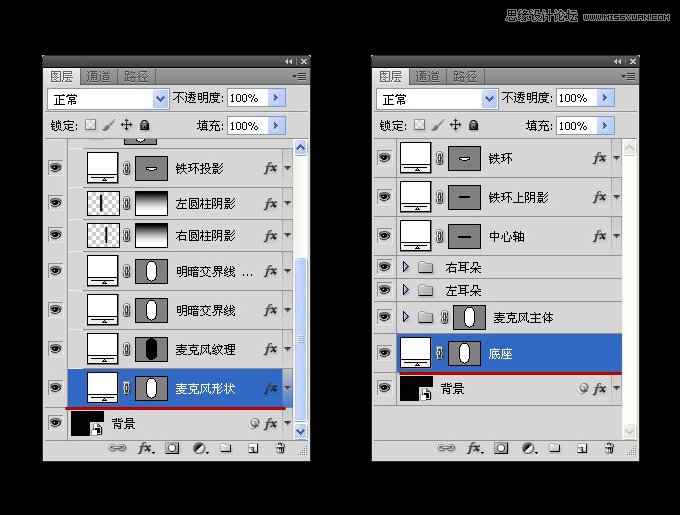Lock all padlock icon in left panel
The height and width of the screenshot is (515, 680).
pos(144,125)
